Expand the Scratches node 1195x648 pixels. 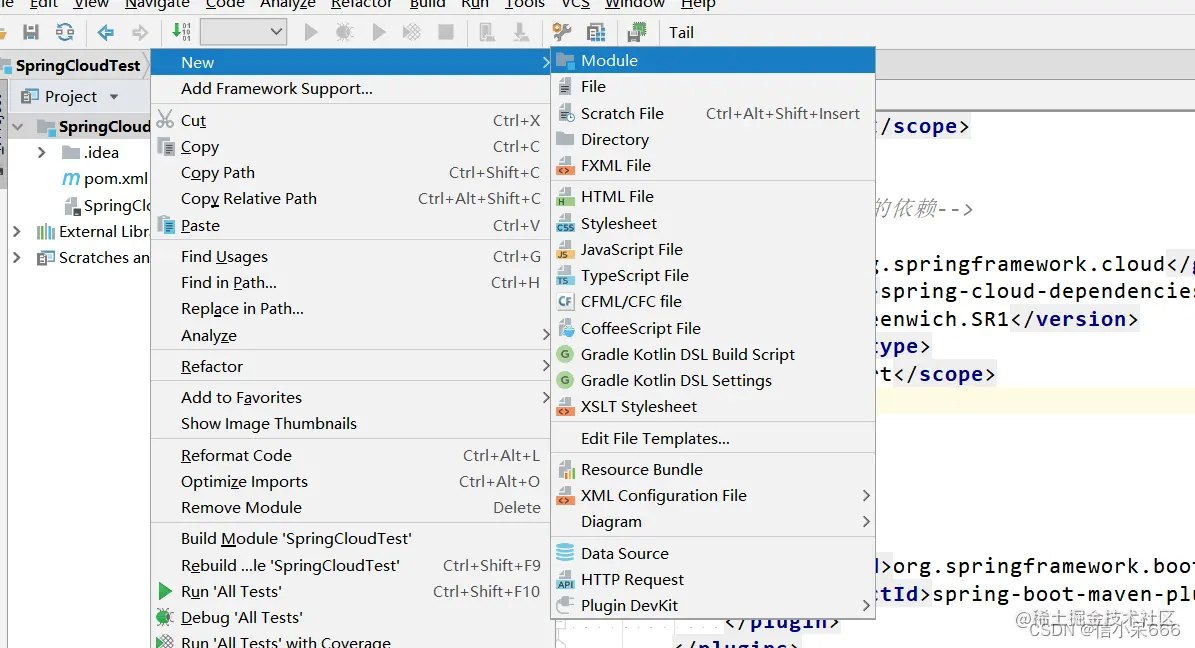[x=17, y=258]
